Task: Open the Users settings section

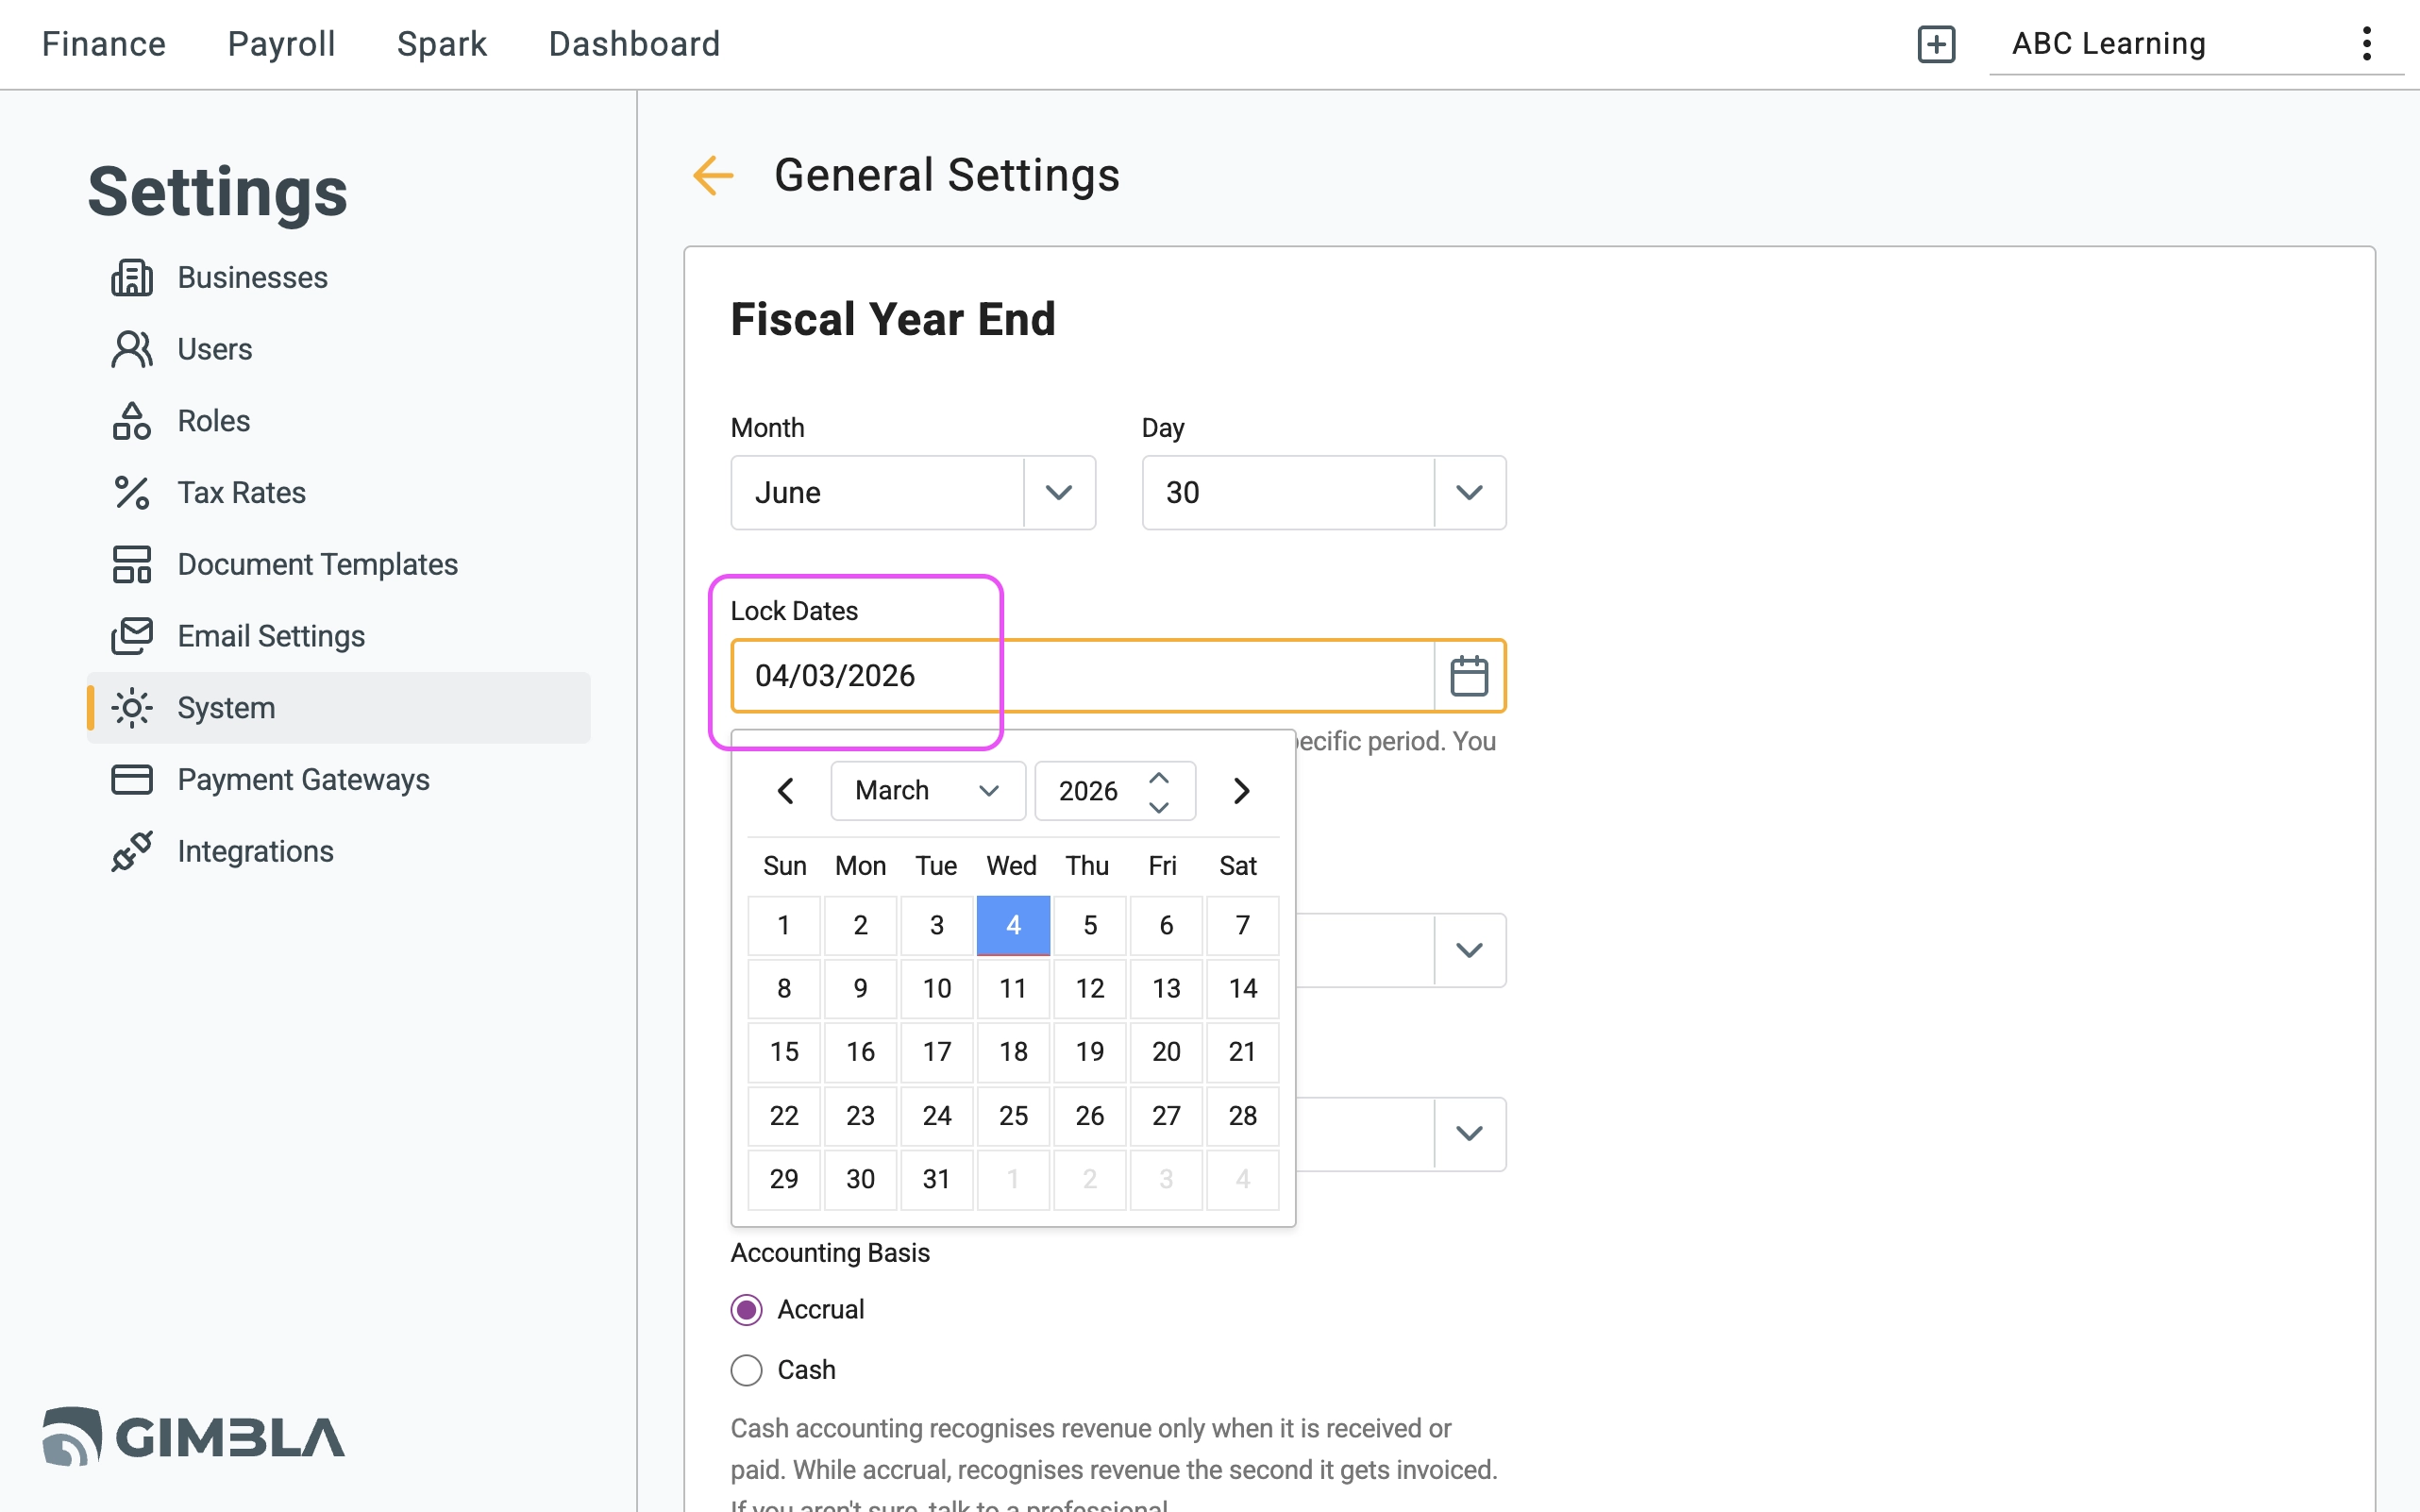Action: pos(215,349)
